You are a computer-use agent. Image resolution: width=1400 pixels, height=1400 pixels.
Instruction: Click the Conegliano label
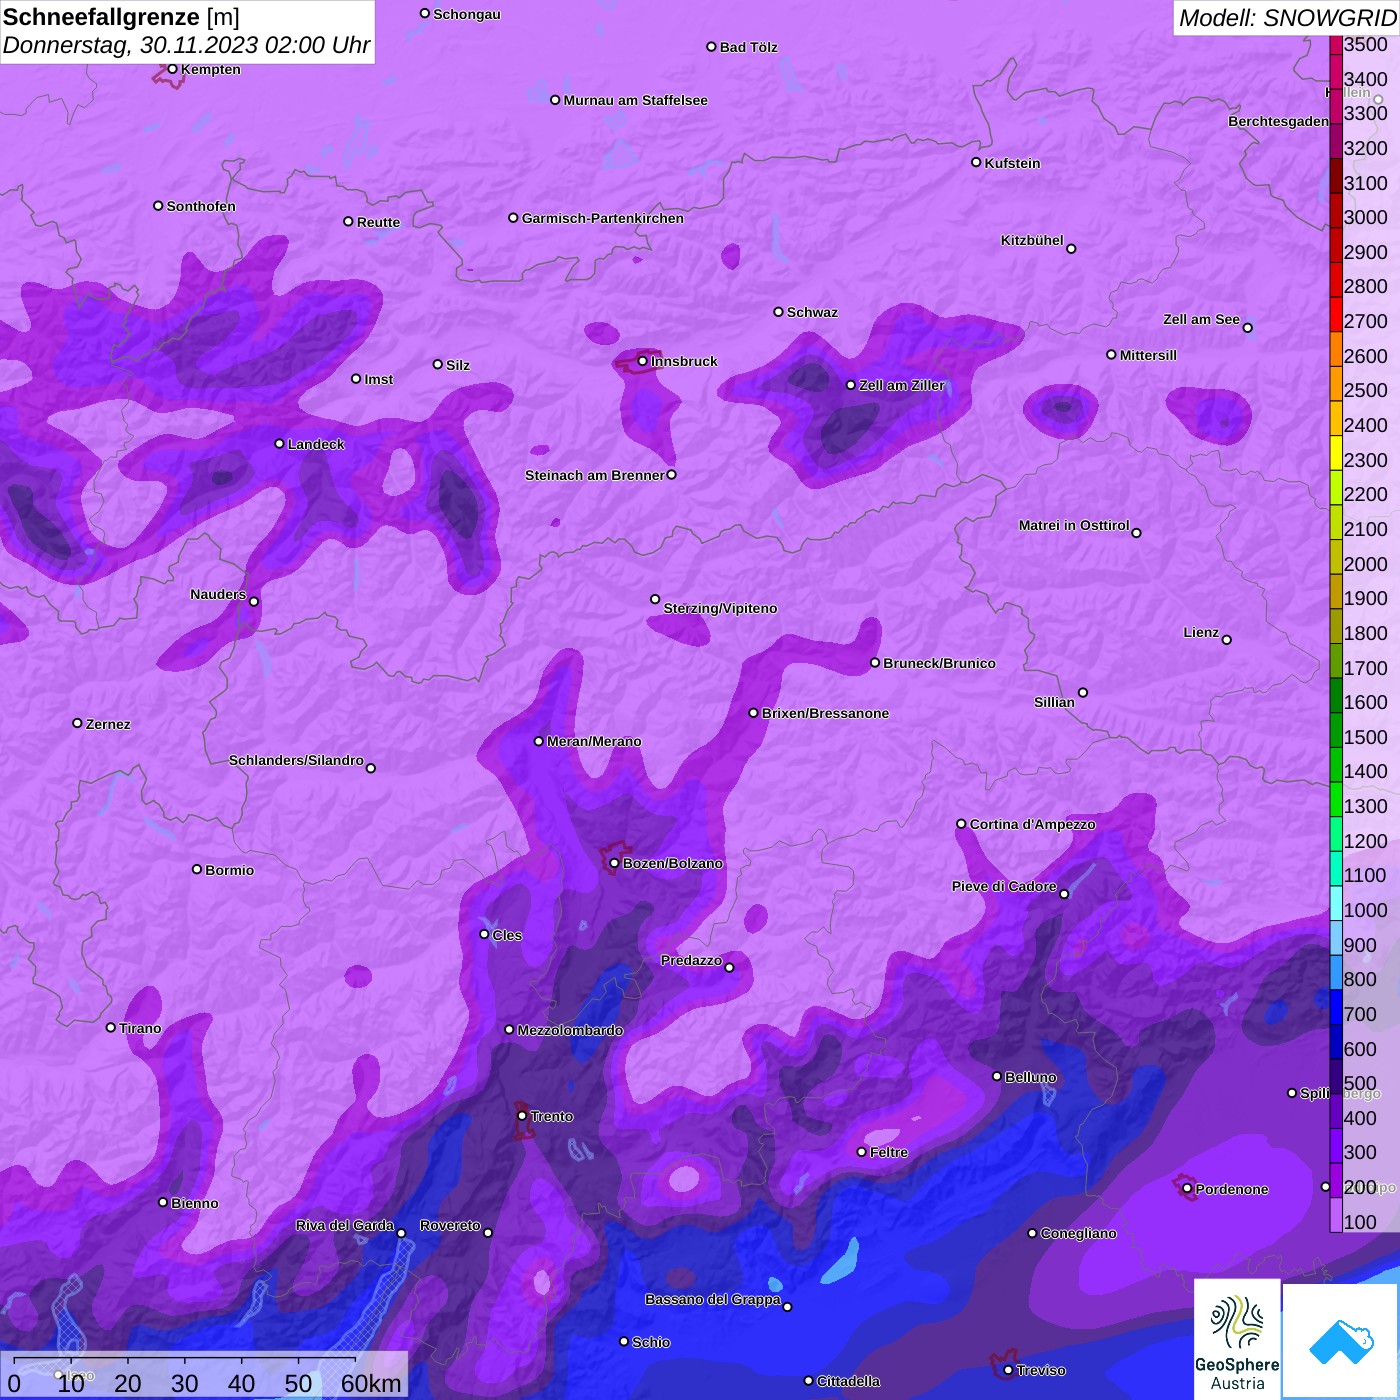click(x=1078, y=1233)
